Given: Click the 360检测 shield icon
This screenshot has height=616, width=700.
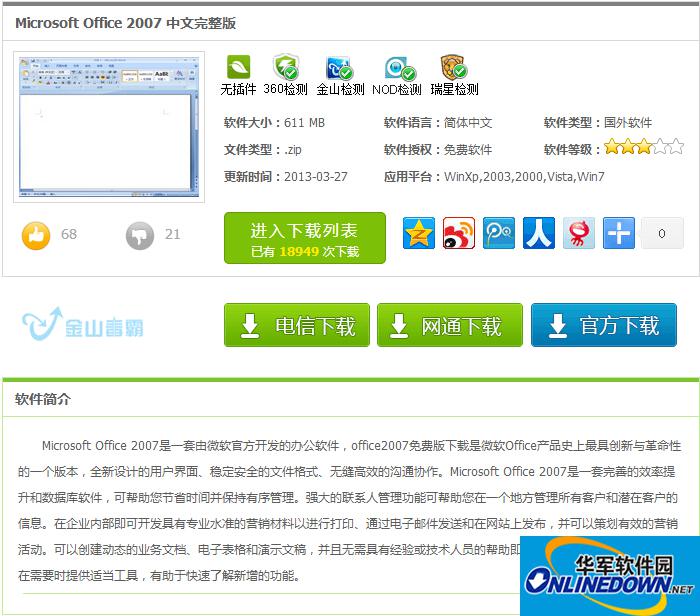Looking at the screenshot, I should (x=286, y=67).
